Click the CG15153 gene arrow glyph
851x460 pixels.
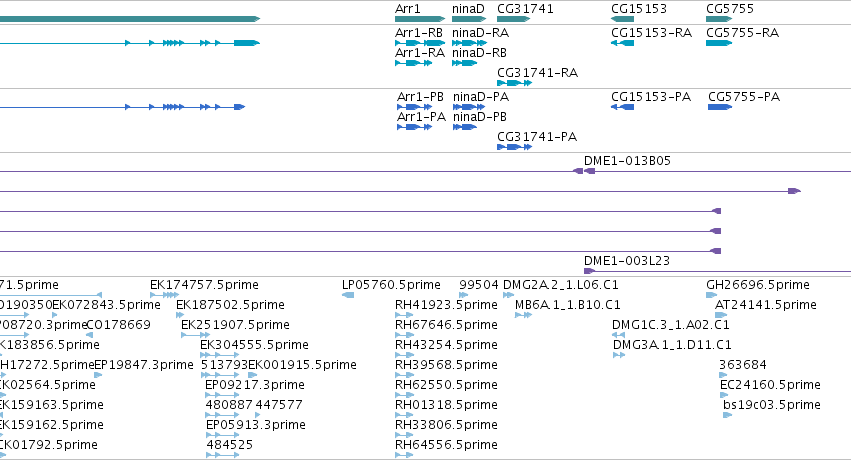point(623,19)
